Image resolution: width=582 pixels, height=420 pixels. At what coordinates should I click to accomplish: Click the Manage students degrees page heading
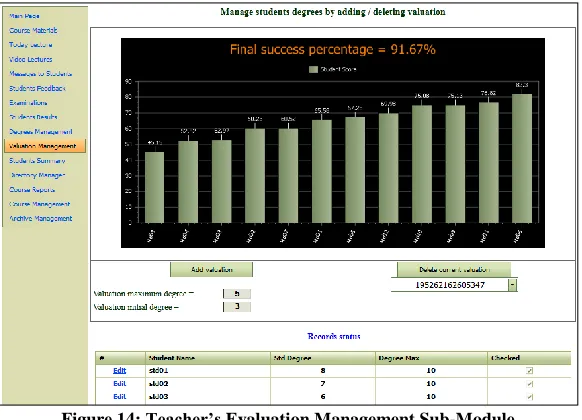point(333,12)
